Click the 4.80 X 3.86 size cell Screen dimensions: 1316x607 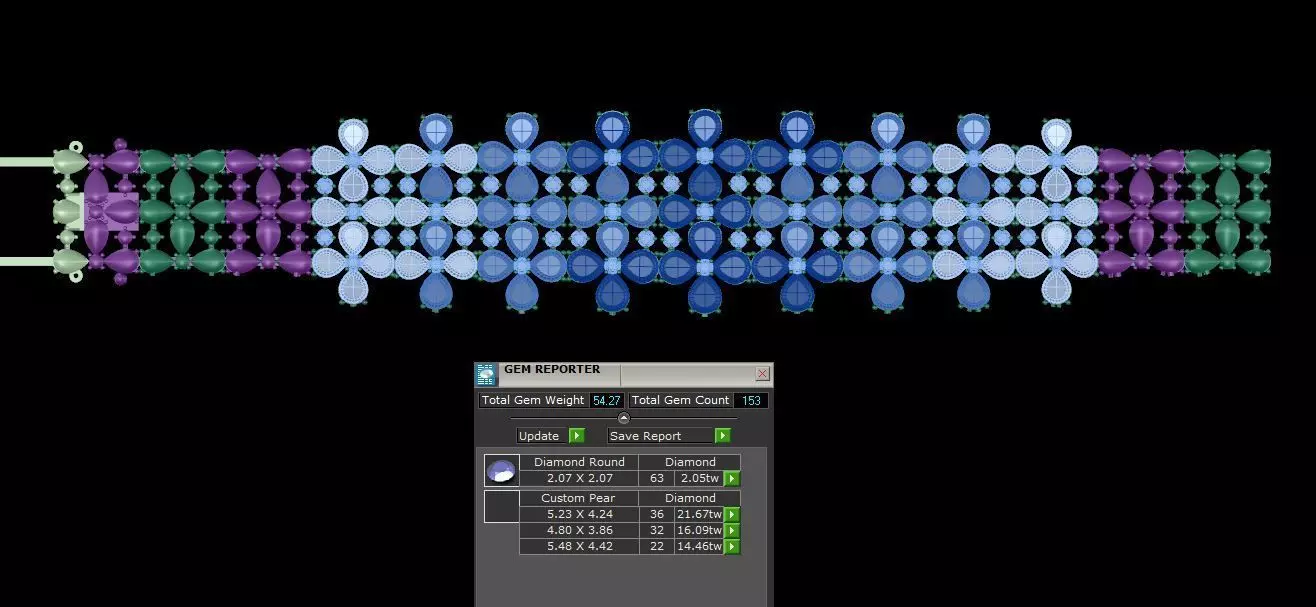tap(579, 530)
